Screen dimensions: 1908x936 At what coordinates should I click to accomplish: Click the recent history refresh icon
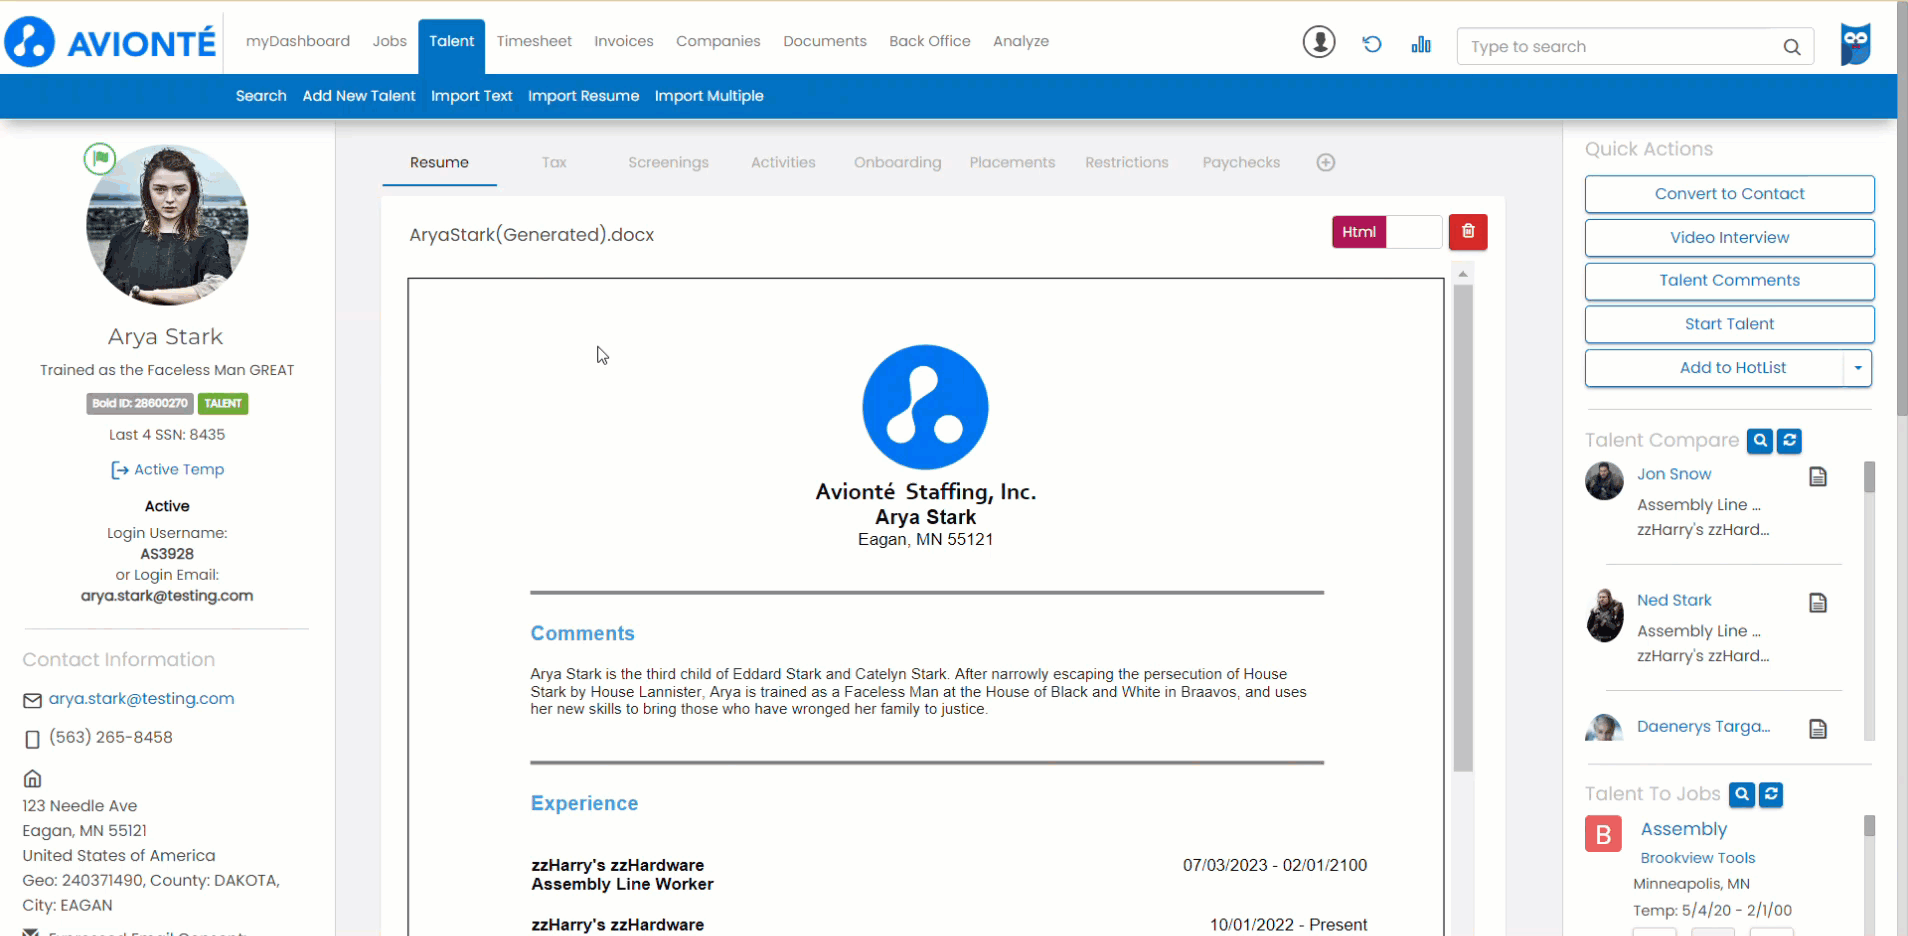click(x=1372, y=43)
